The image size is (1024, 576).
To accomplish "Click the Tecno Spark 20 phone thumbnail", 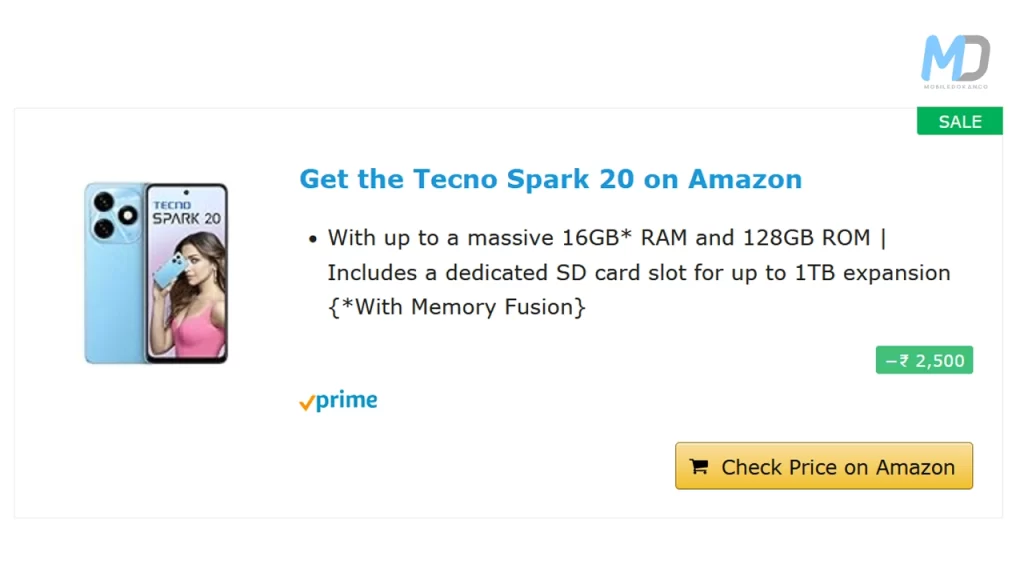I will 157,271.
